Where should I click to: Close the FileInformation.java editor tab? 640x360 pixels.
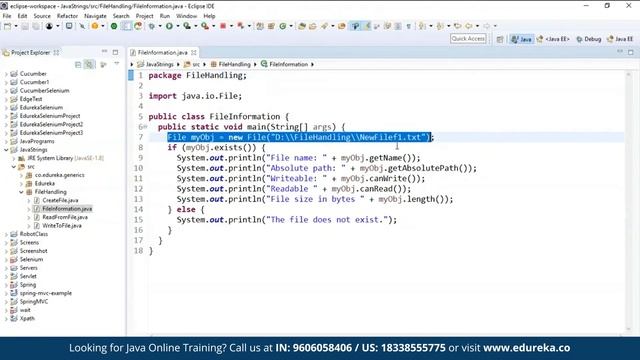point(194,52)
